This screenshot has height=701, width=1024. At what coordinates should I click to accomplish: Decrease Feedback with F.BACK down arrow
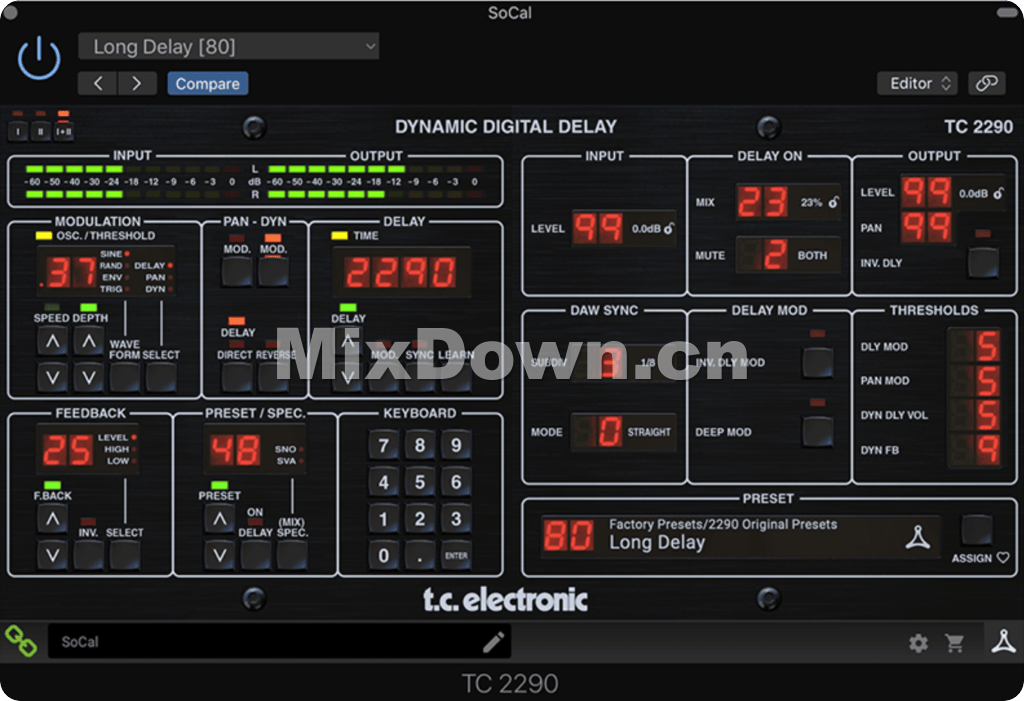point(52,555)
